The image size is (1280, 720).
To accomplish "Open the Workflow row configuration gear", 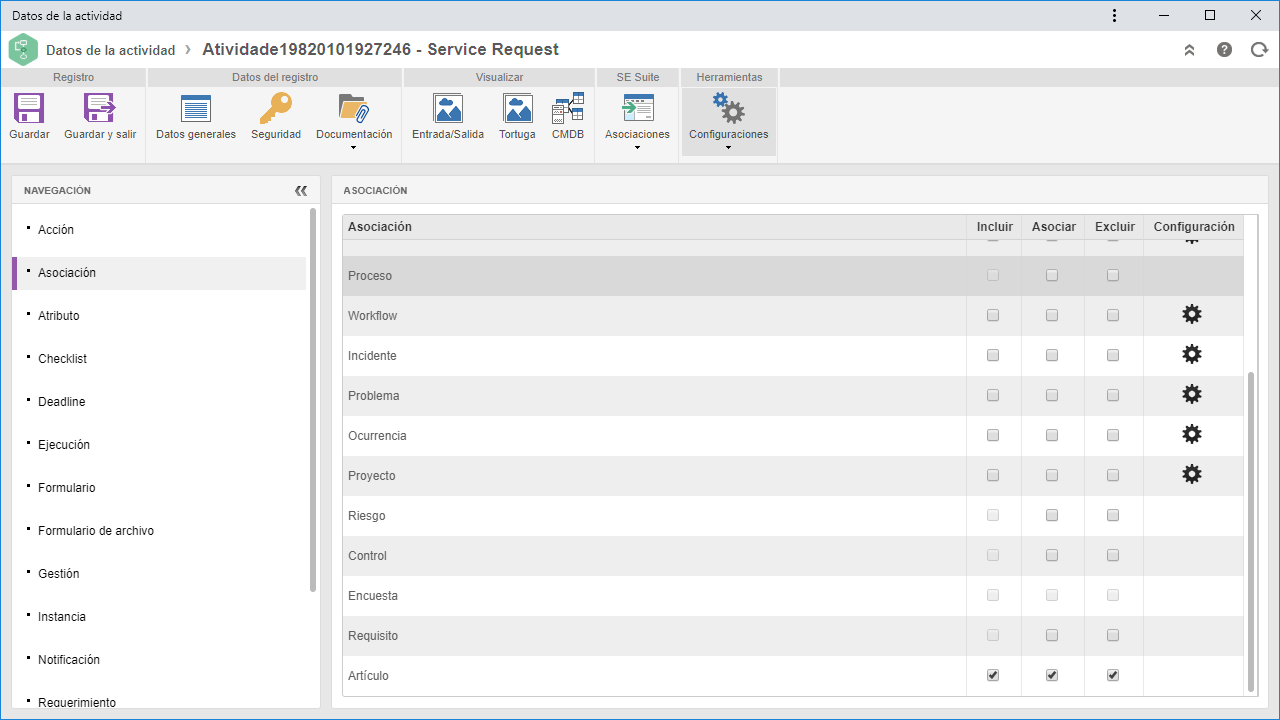I will point(1191,315).
